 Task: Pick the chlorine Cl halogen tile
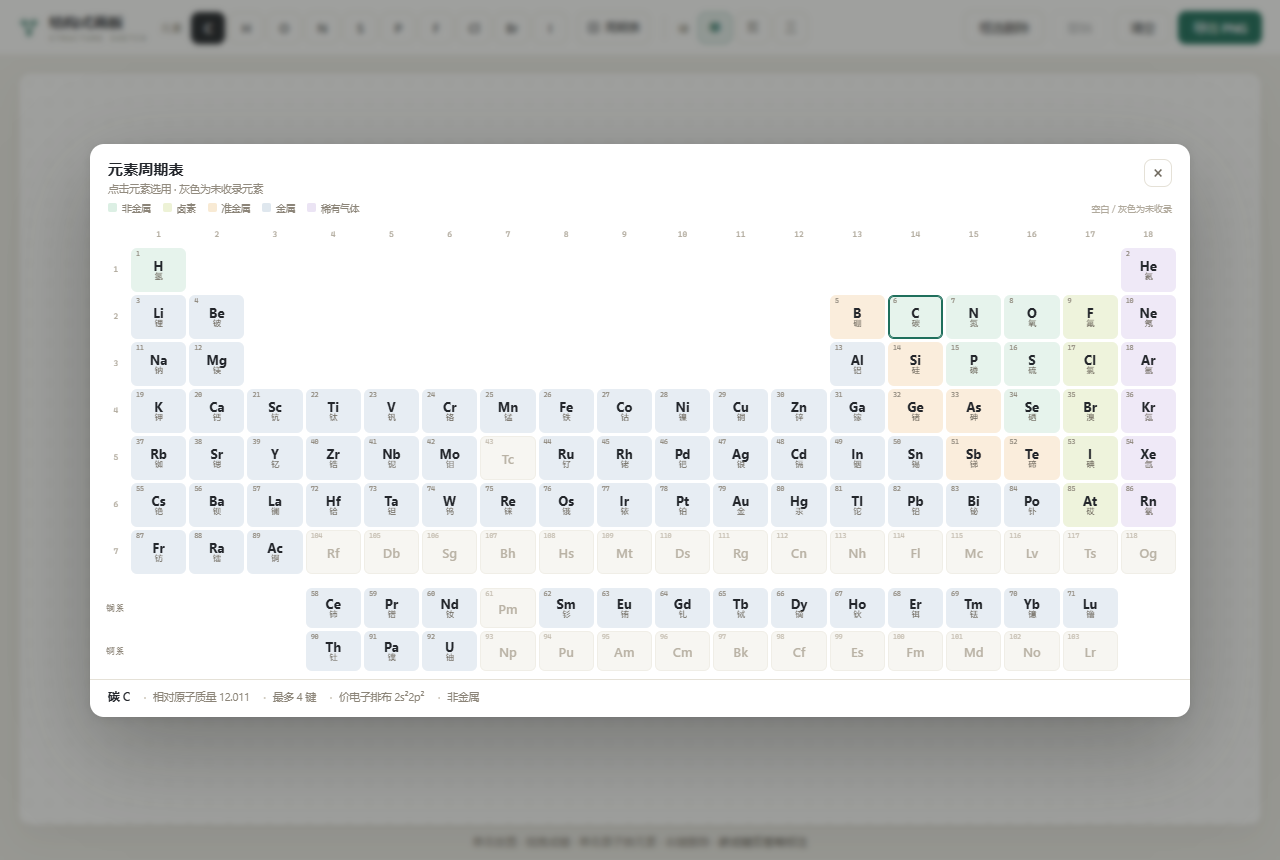click(x=1090, y=364)
